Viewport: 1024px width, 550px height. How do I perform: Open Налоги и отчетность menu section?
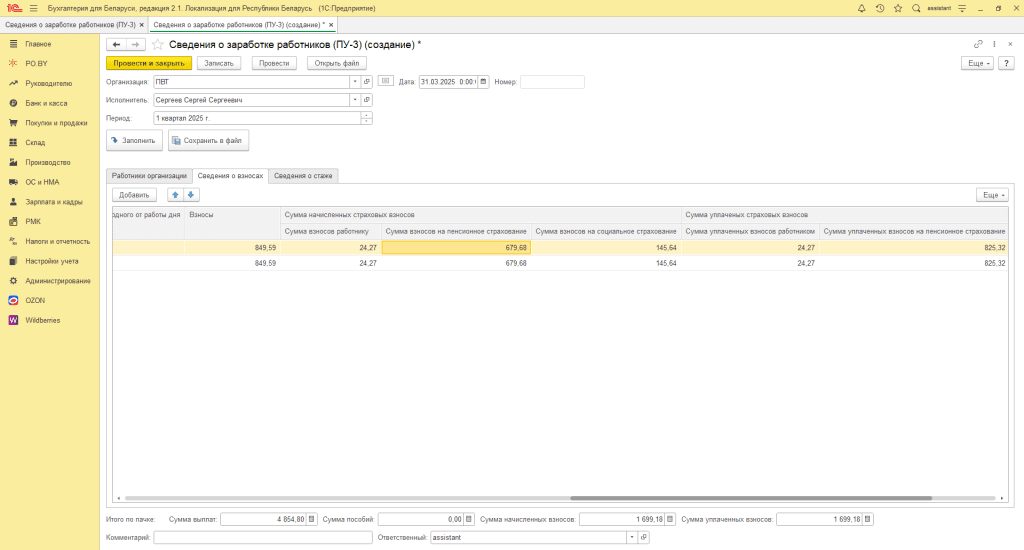pos(57,241)
